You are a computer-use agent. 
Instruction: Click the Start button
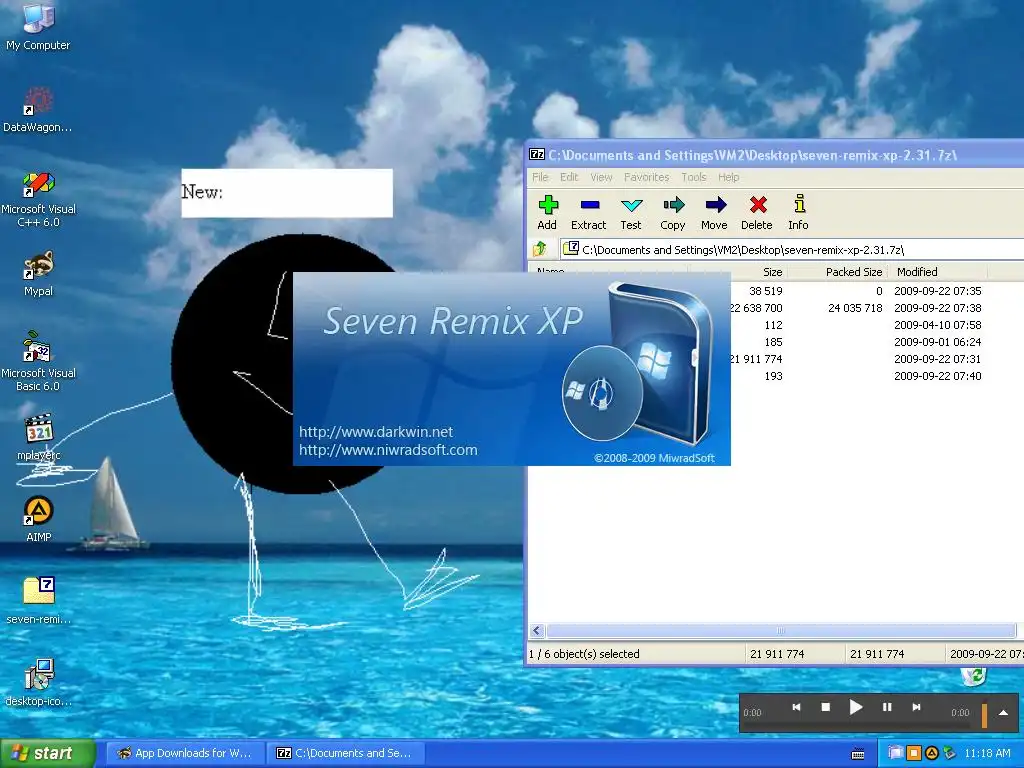click(x=47, y=754)
